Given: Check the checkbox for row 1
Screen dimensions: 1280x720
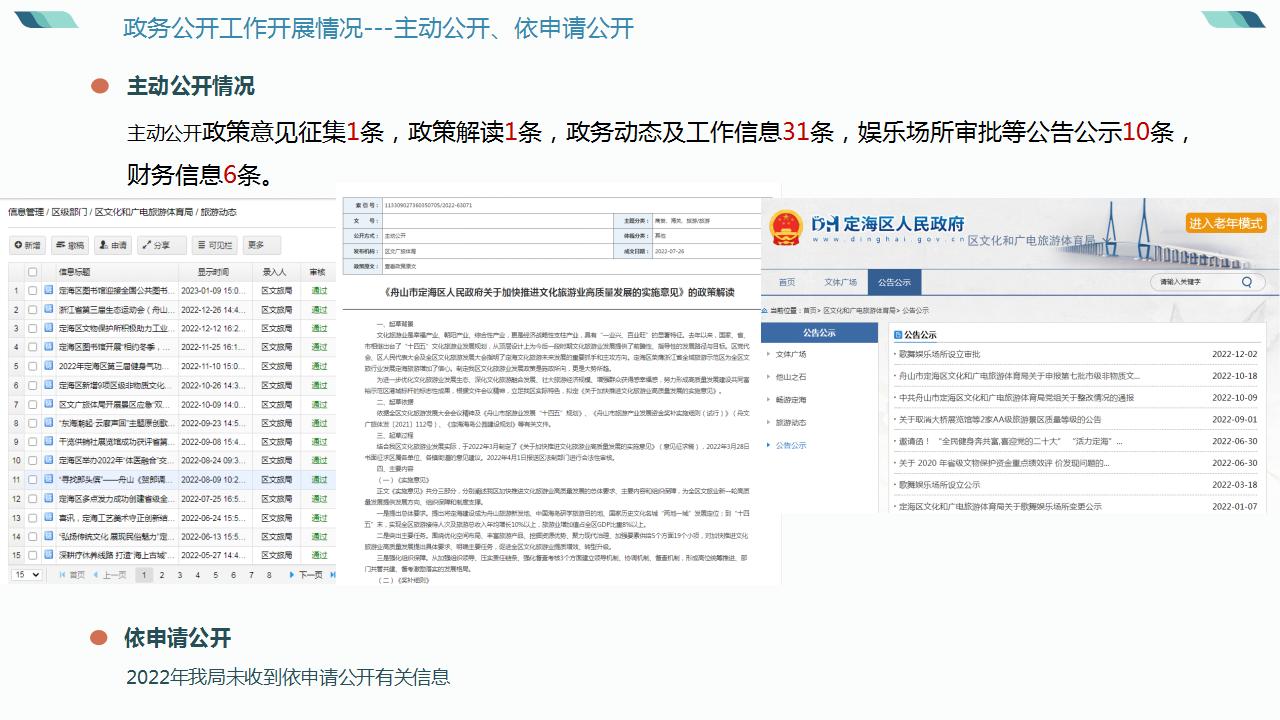Looking at the screenshot, I should 32,291.
